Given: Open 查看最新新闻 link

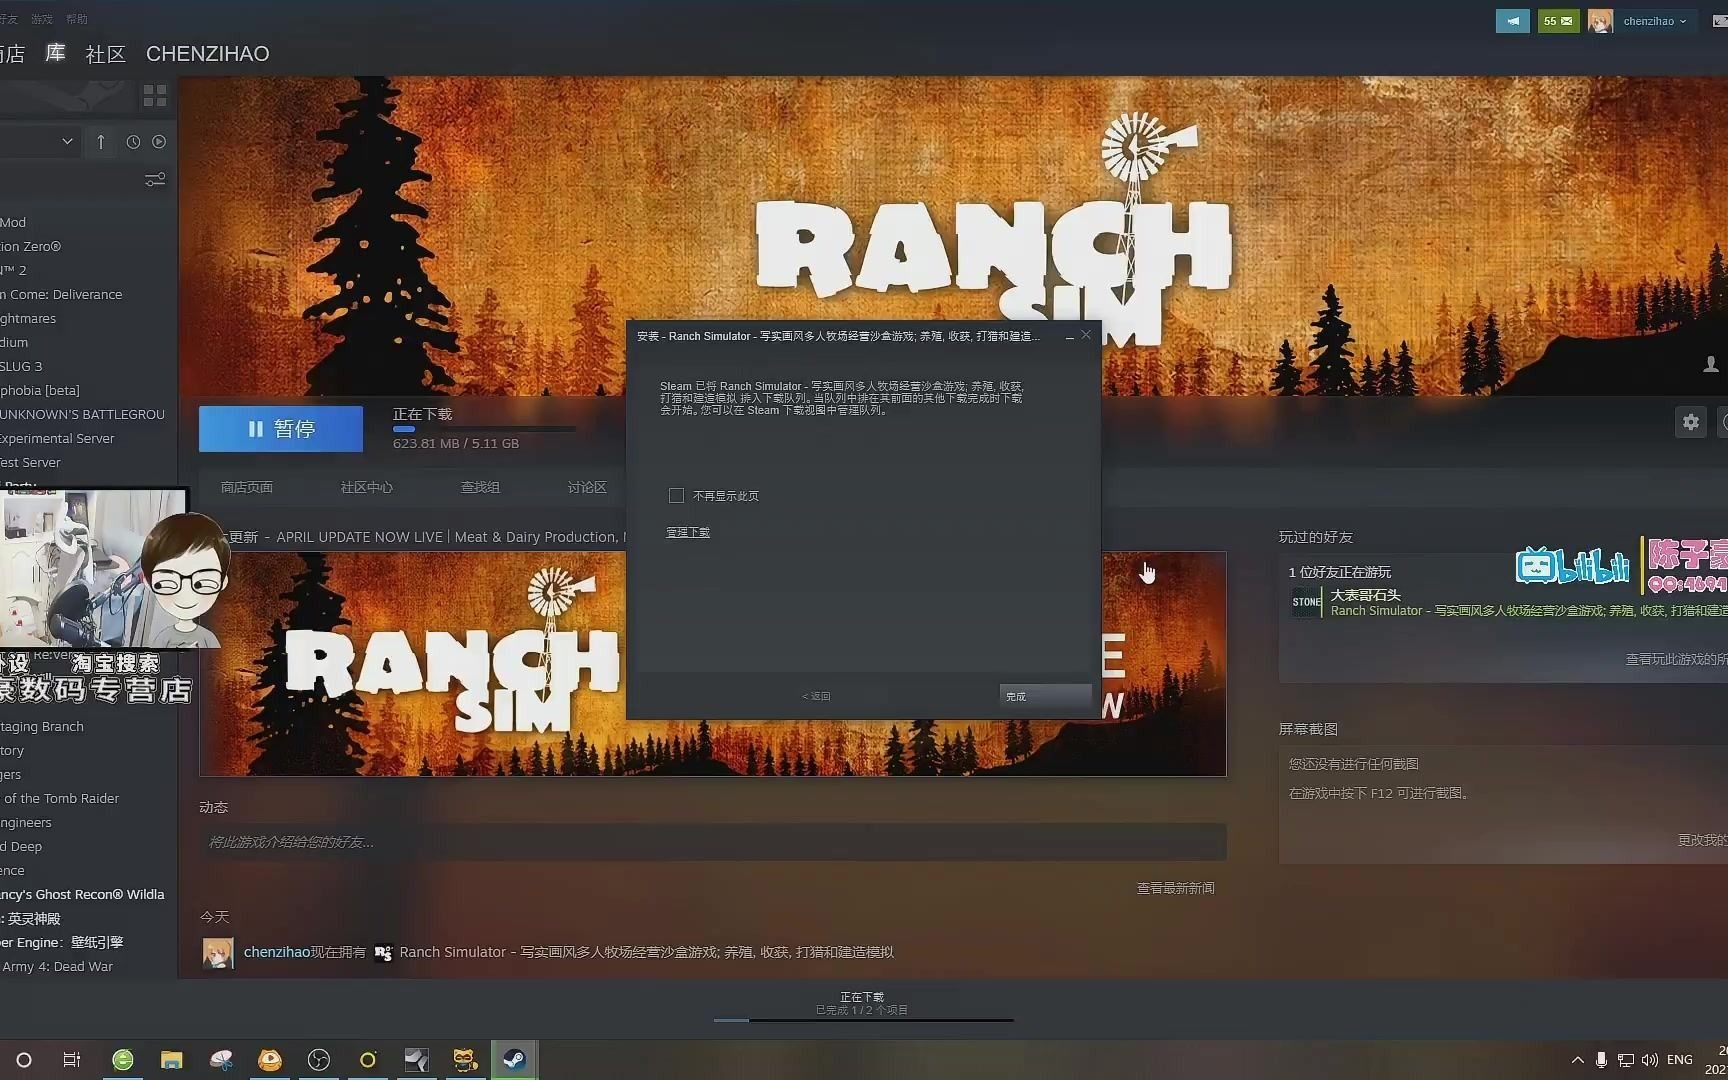Looking at the screenshot, I should [1175, 888].
